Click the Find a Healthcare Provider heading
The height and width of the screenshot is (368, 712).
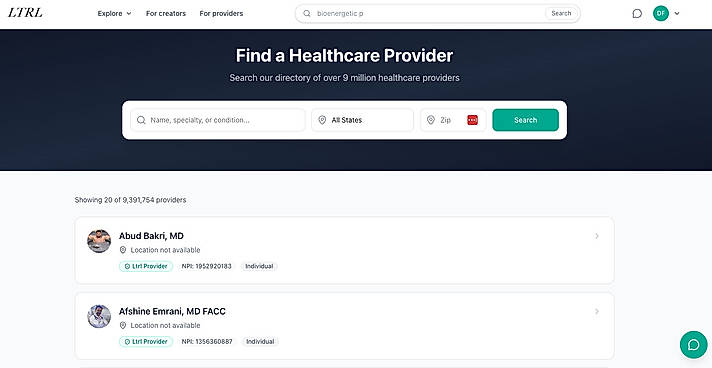(x=344, y=55)
